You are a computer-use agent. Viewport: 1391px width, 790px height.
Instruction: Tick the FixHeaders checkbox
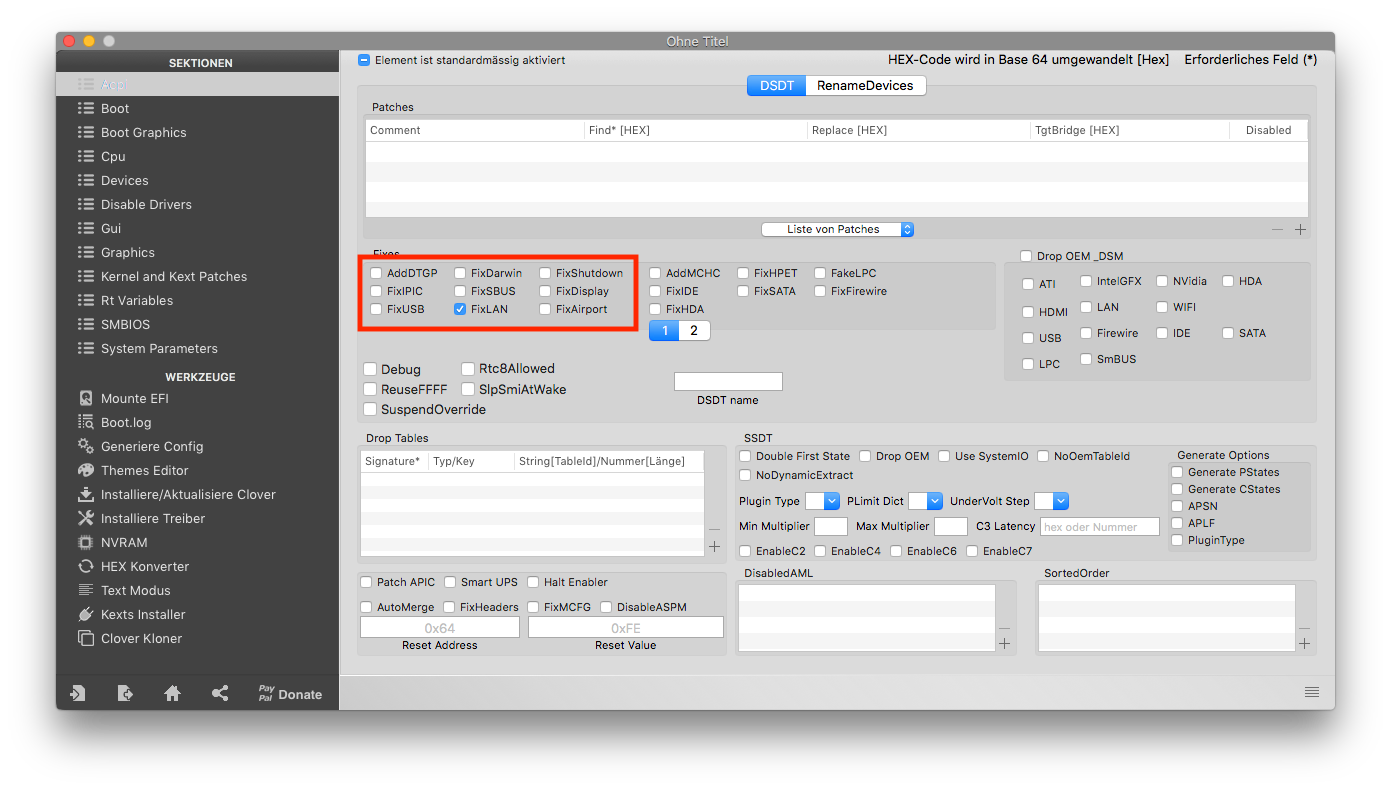point(450,607)
